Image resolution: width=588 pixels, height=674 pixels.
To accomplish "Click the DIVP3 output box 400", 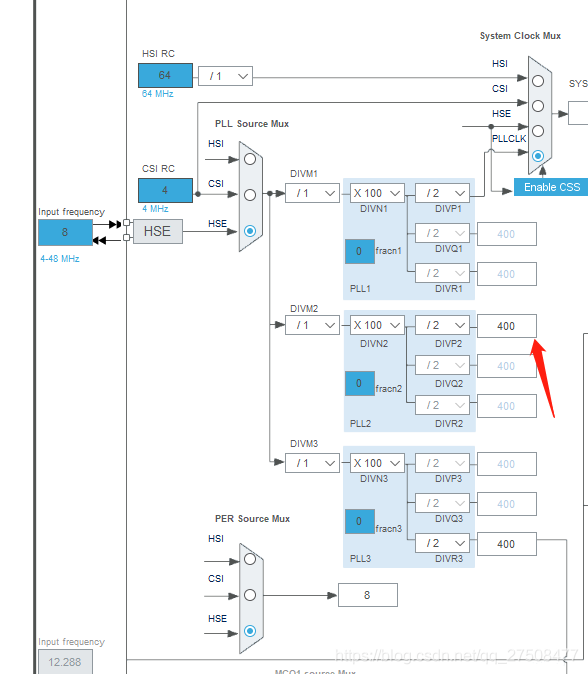I will (507, 464).
